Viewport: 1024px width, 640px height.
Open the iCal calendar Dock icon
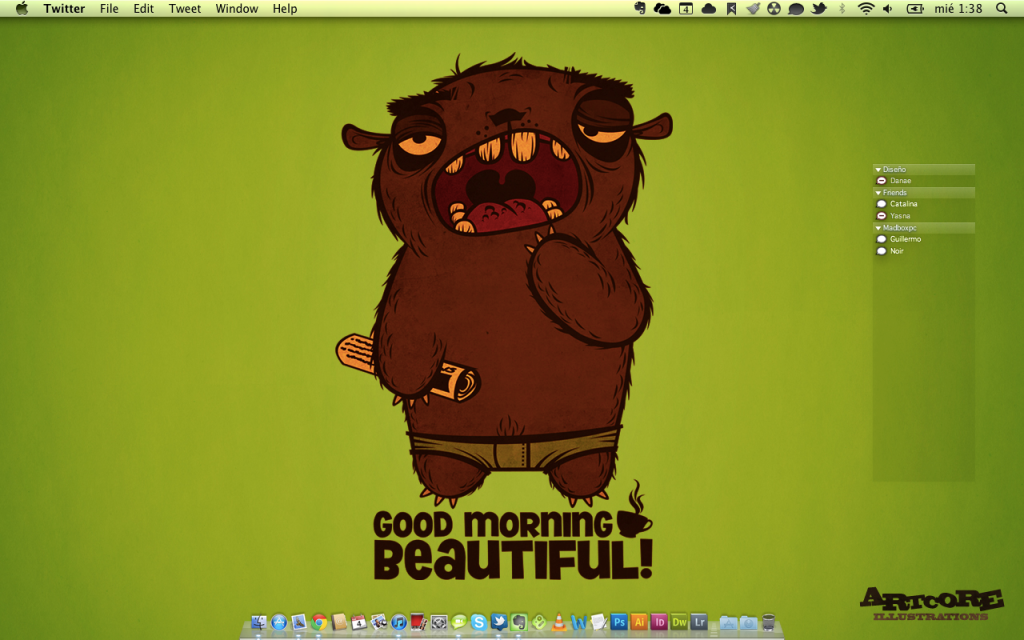[359, 622]
